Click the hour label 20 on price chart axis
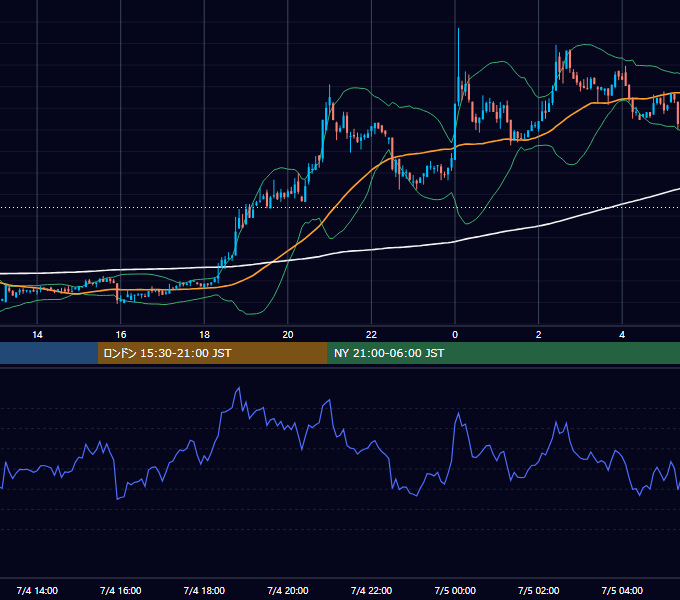The image size is (680, 600). [288, 335]
